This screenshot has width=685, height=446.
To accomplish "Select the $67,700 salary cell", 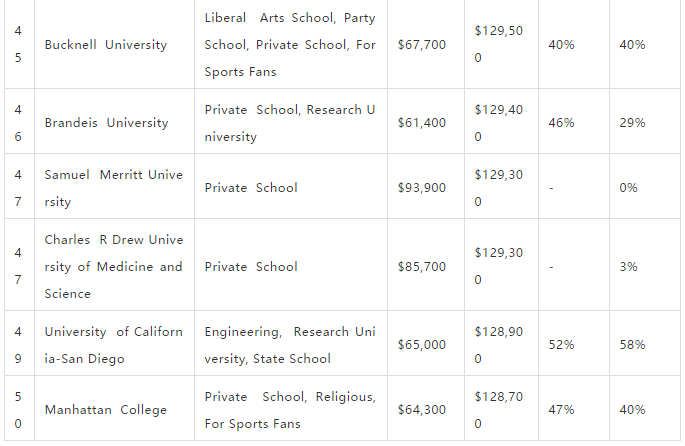I will click(x=426, y=45).
